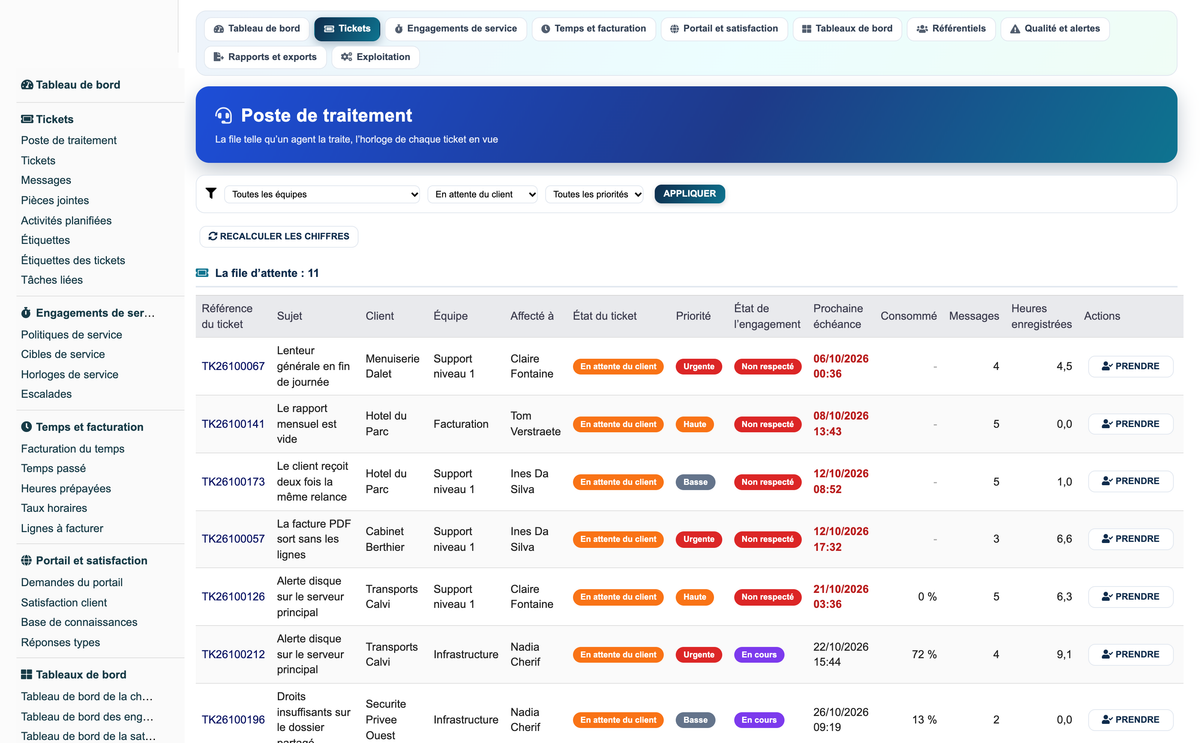
Task: Click RECALCULER LES CHIFFRES button
Action: pos(279,237)
